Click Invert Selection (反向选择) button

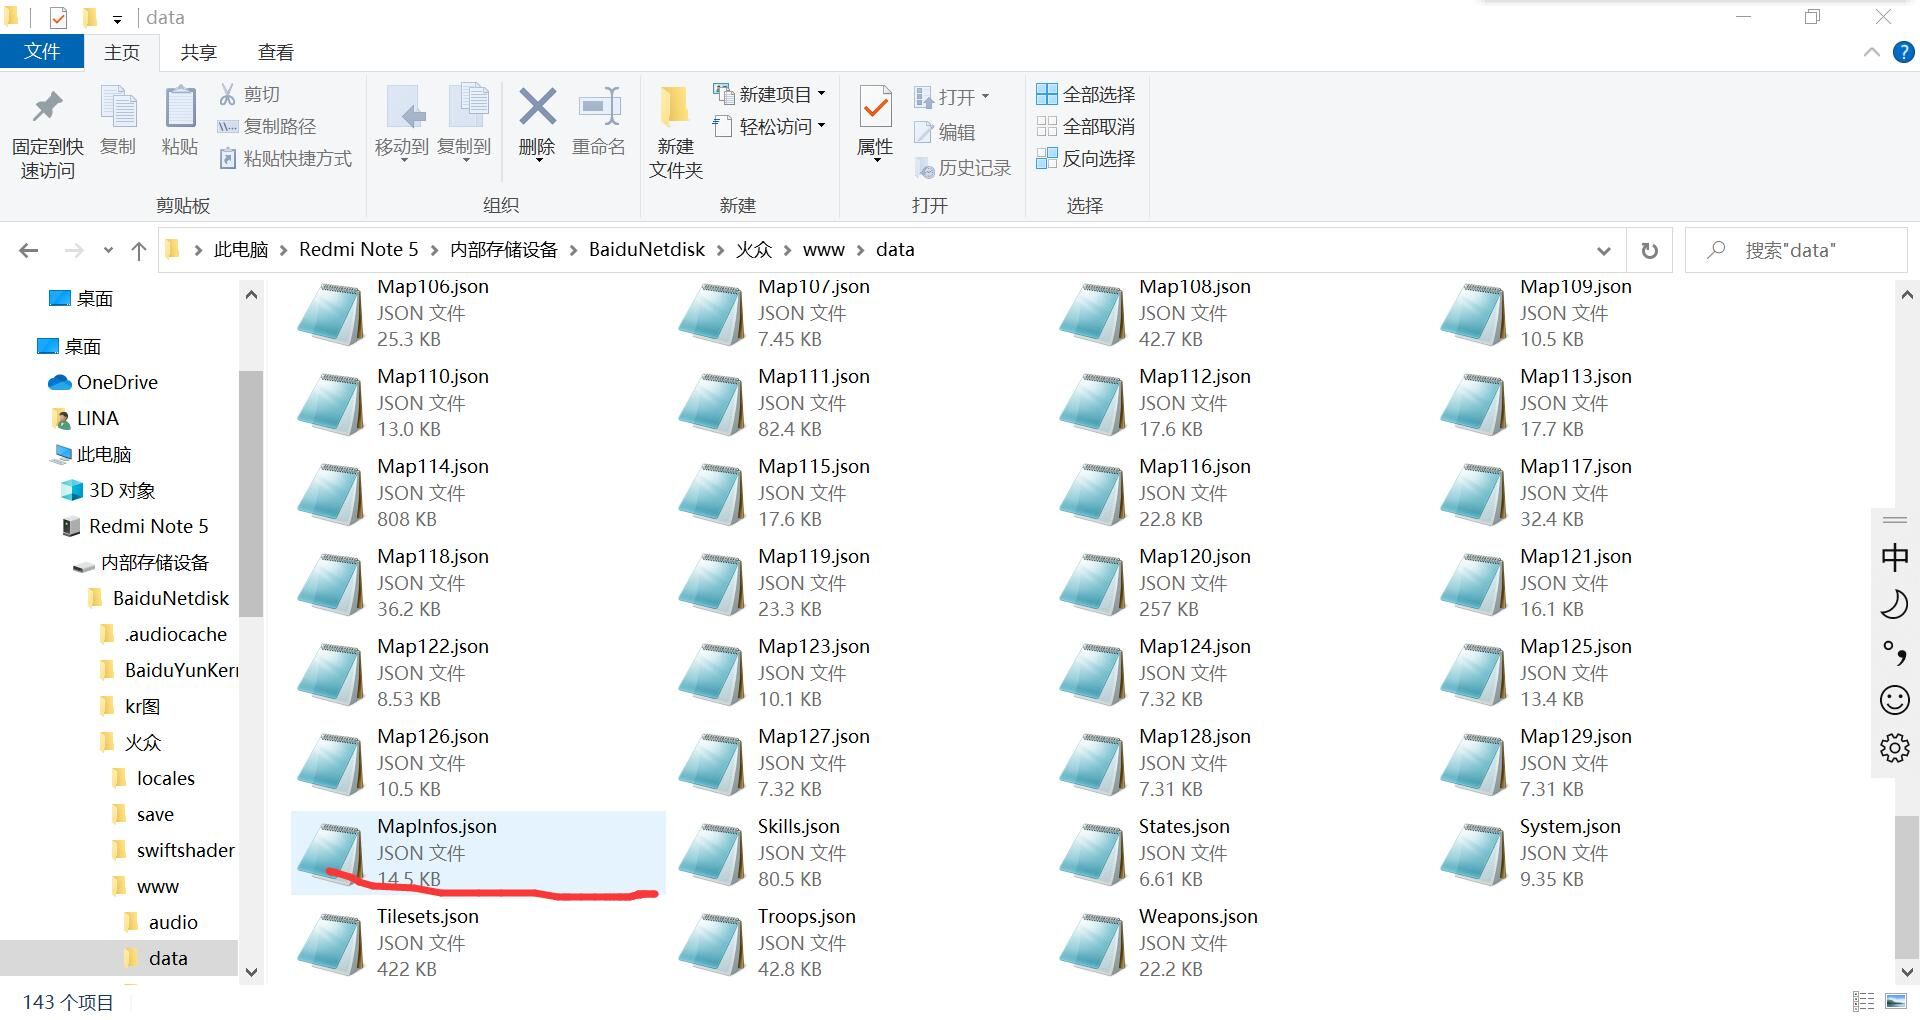pos(1086,158)
